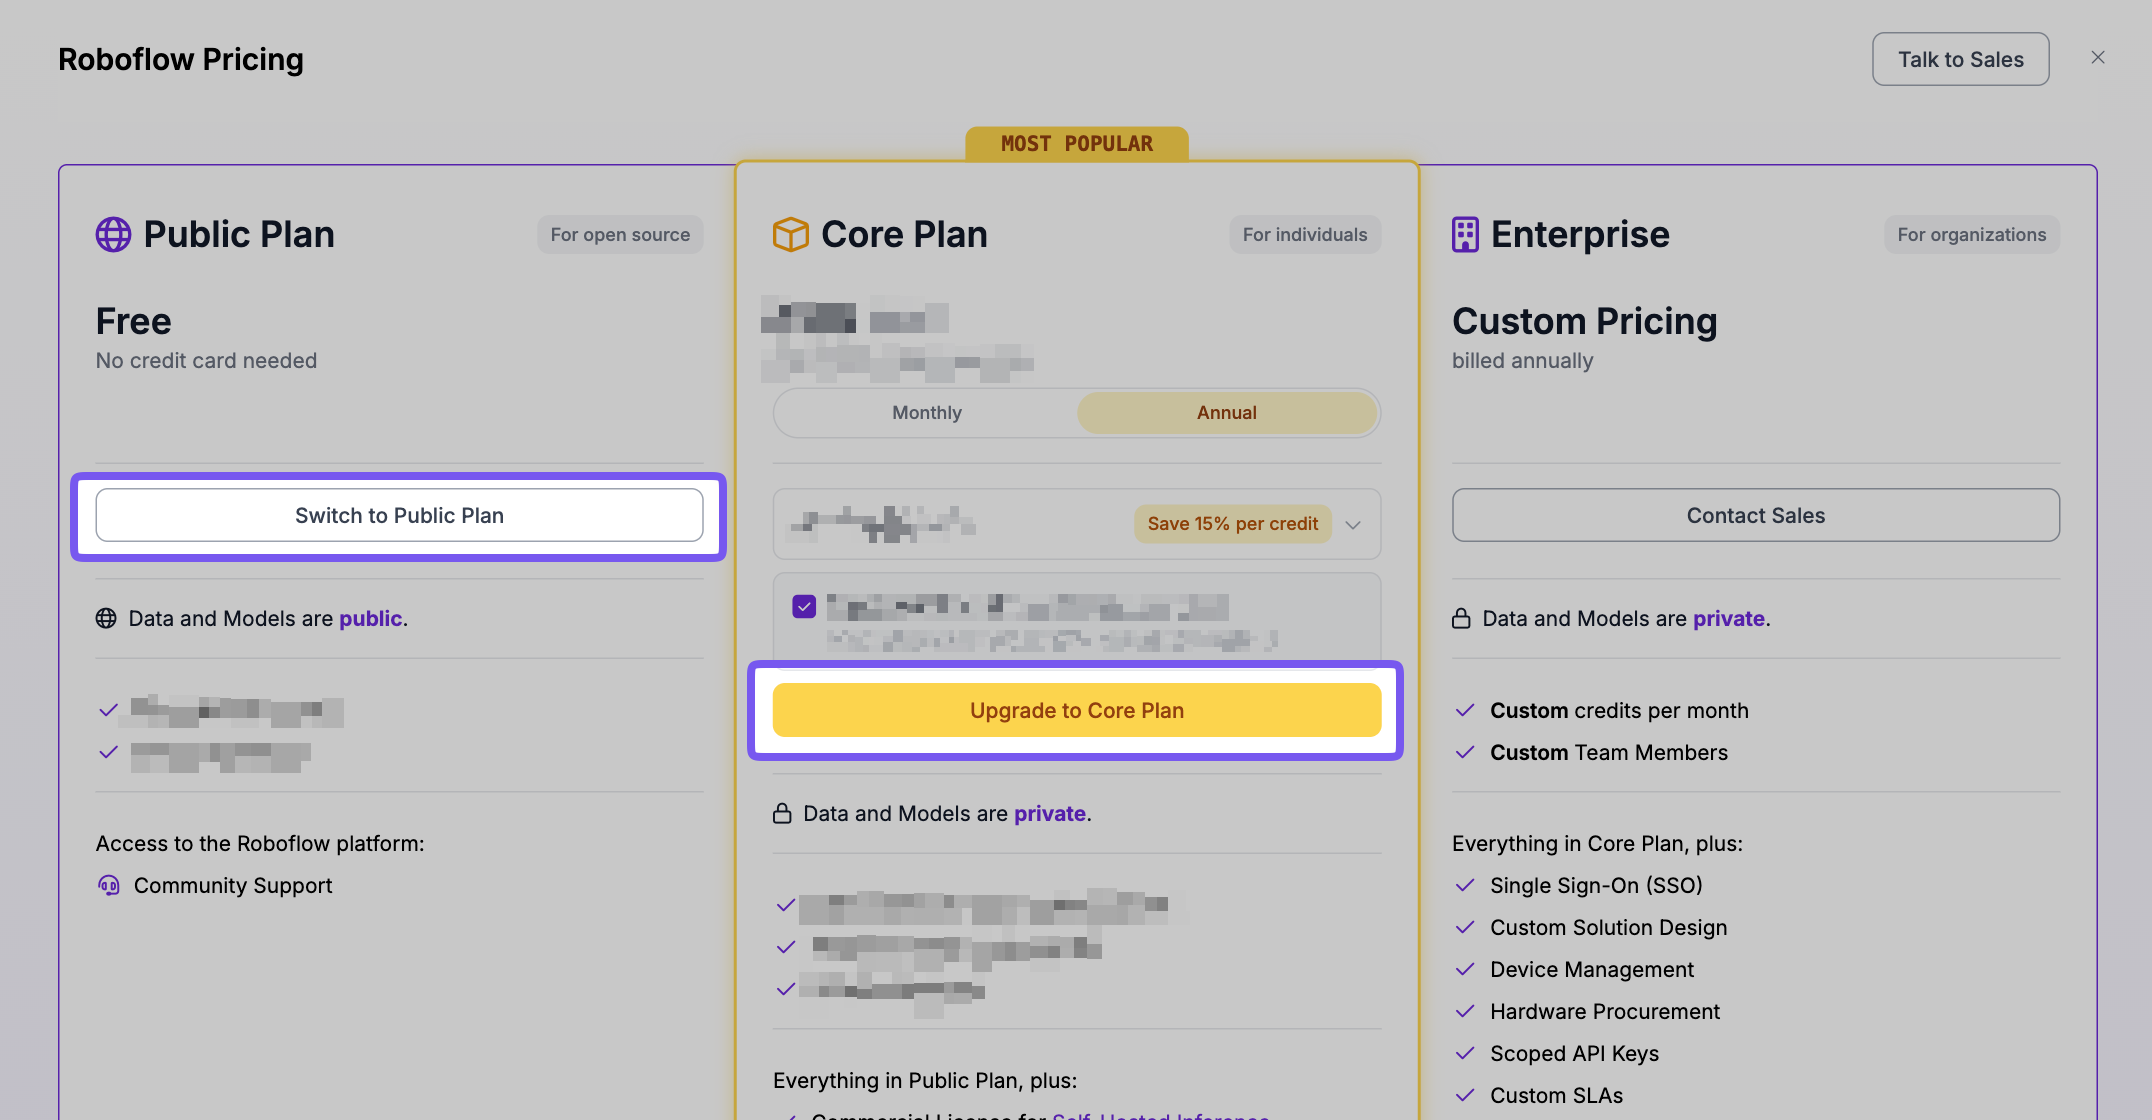Click the lock icon in Enterprise column
The width and height of the screenshot is (2152, 1120).
click(x=1461, y=619)
